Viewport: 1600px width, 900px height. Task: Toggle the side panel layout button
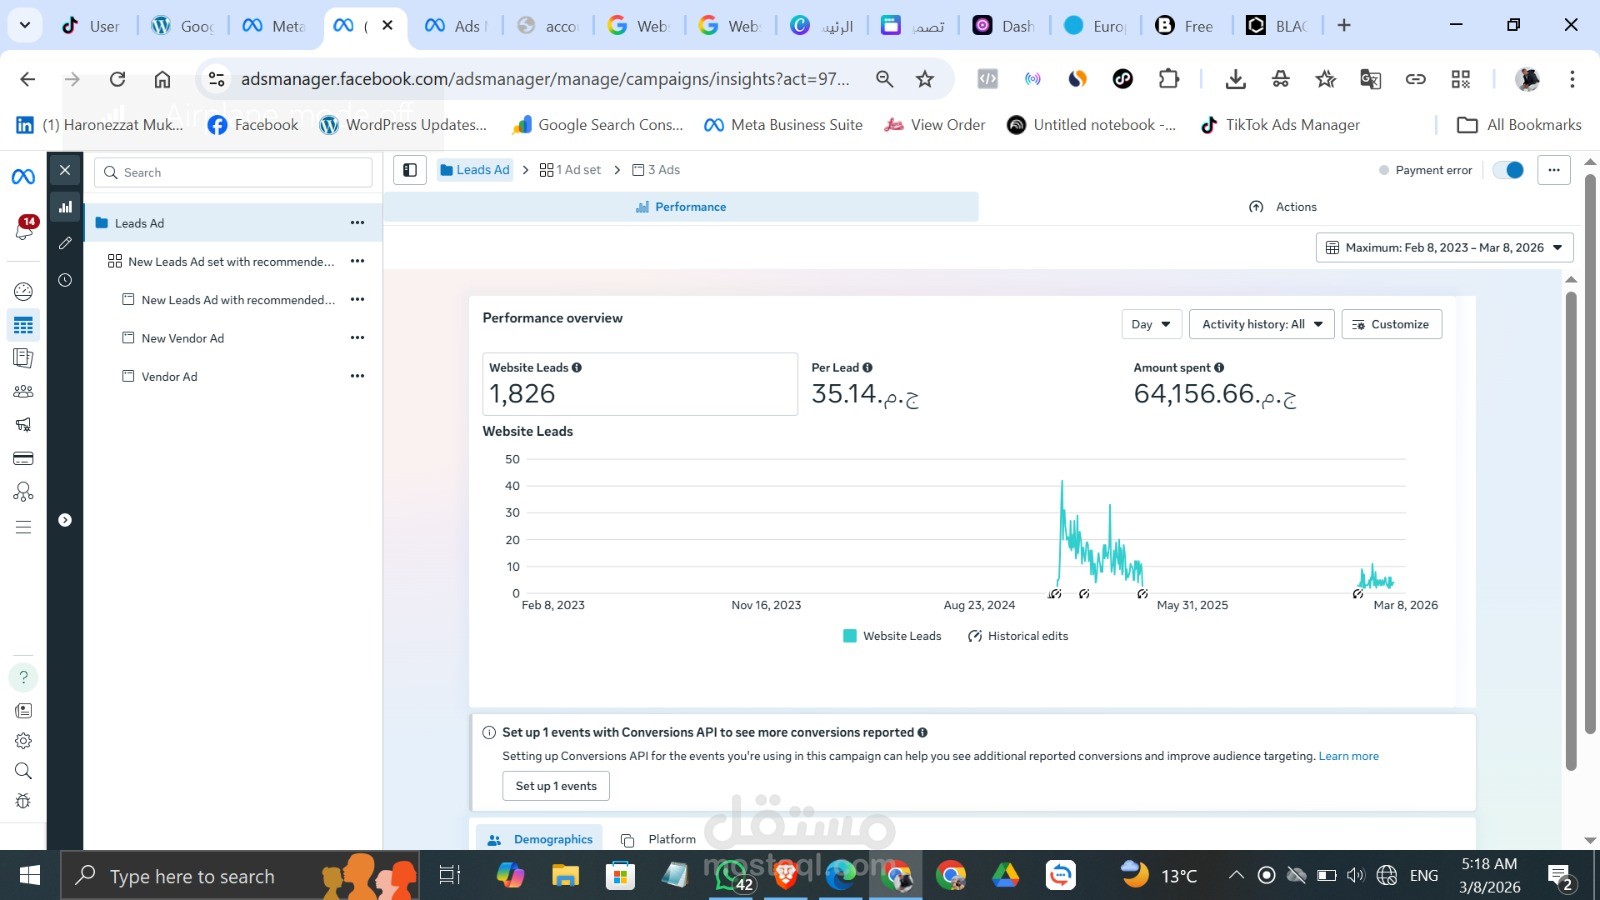point(410,170)
